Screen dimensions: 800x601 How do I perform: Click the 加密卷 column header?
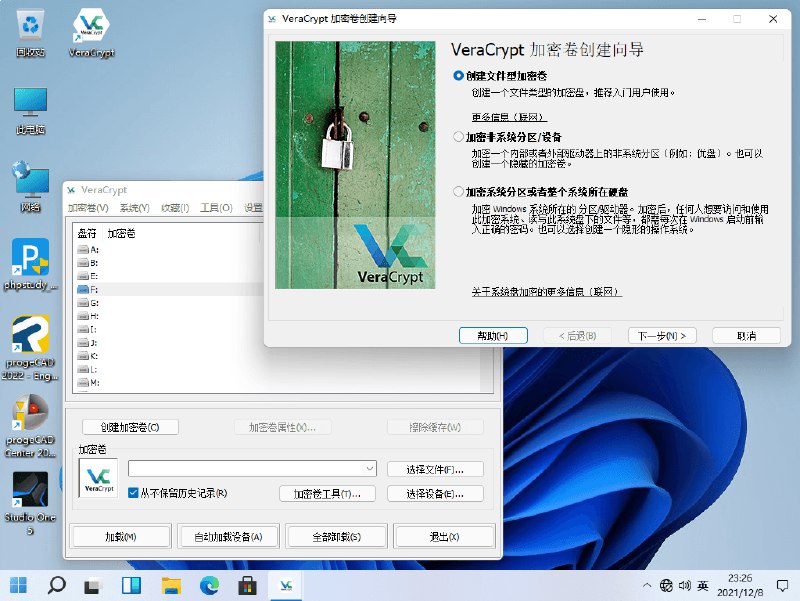[x=121, y=233]
